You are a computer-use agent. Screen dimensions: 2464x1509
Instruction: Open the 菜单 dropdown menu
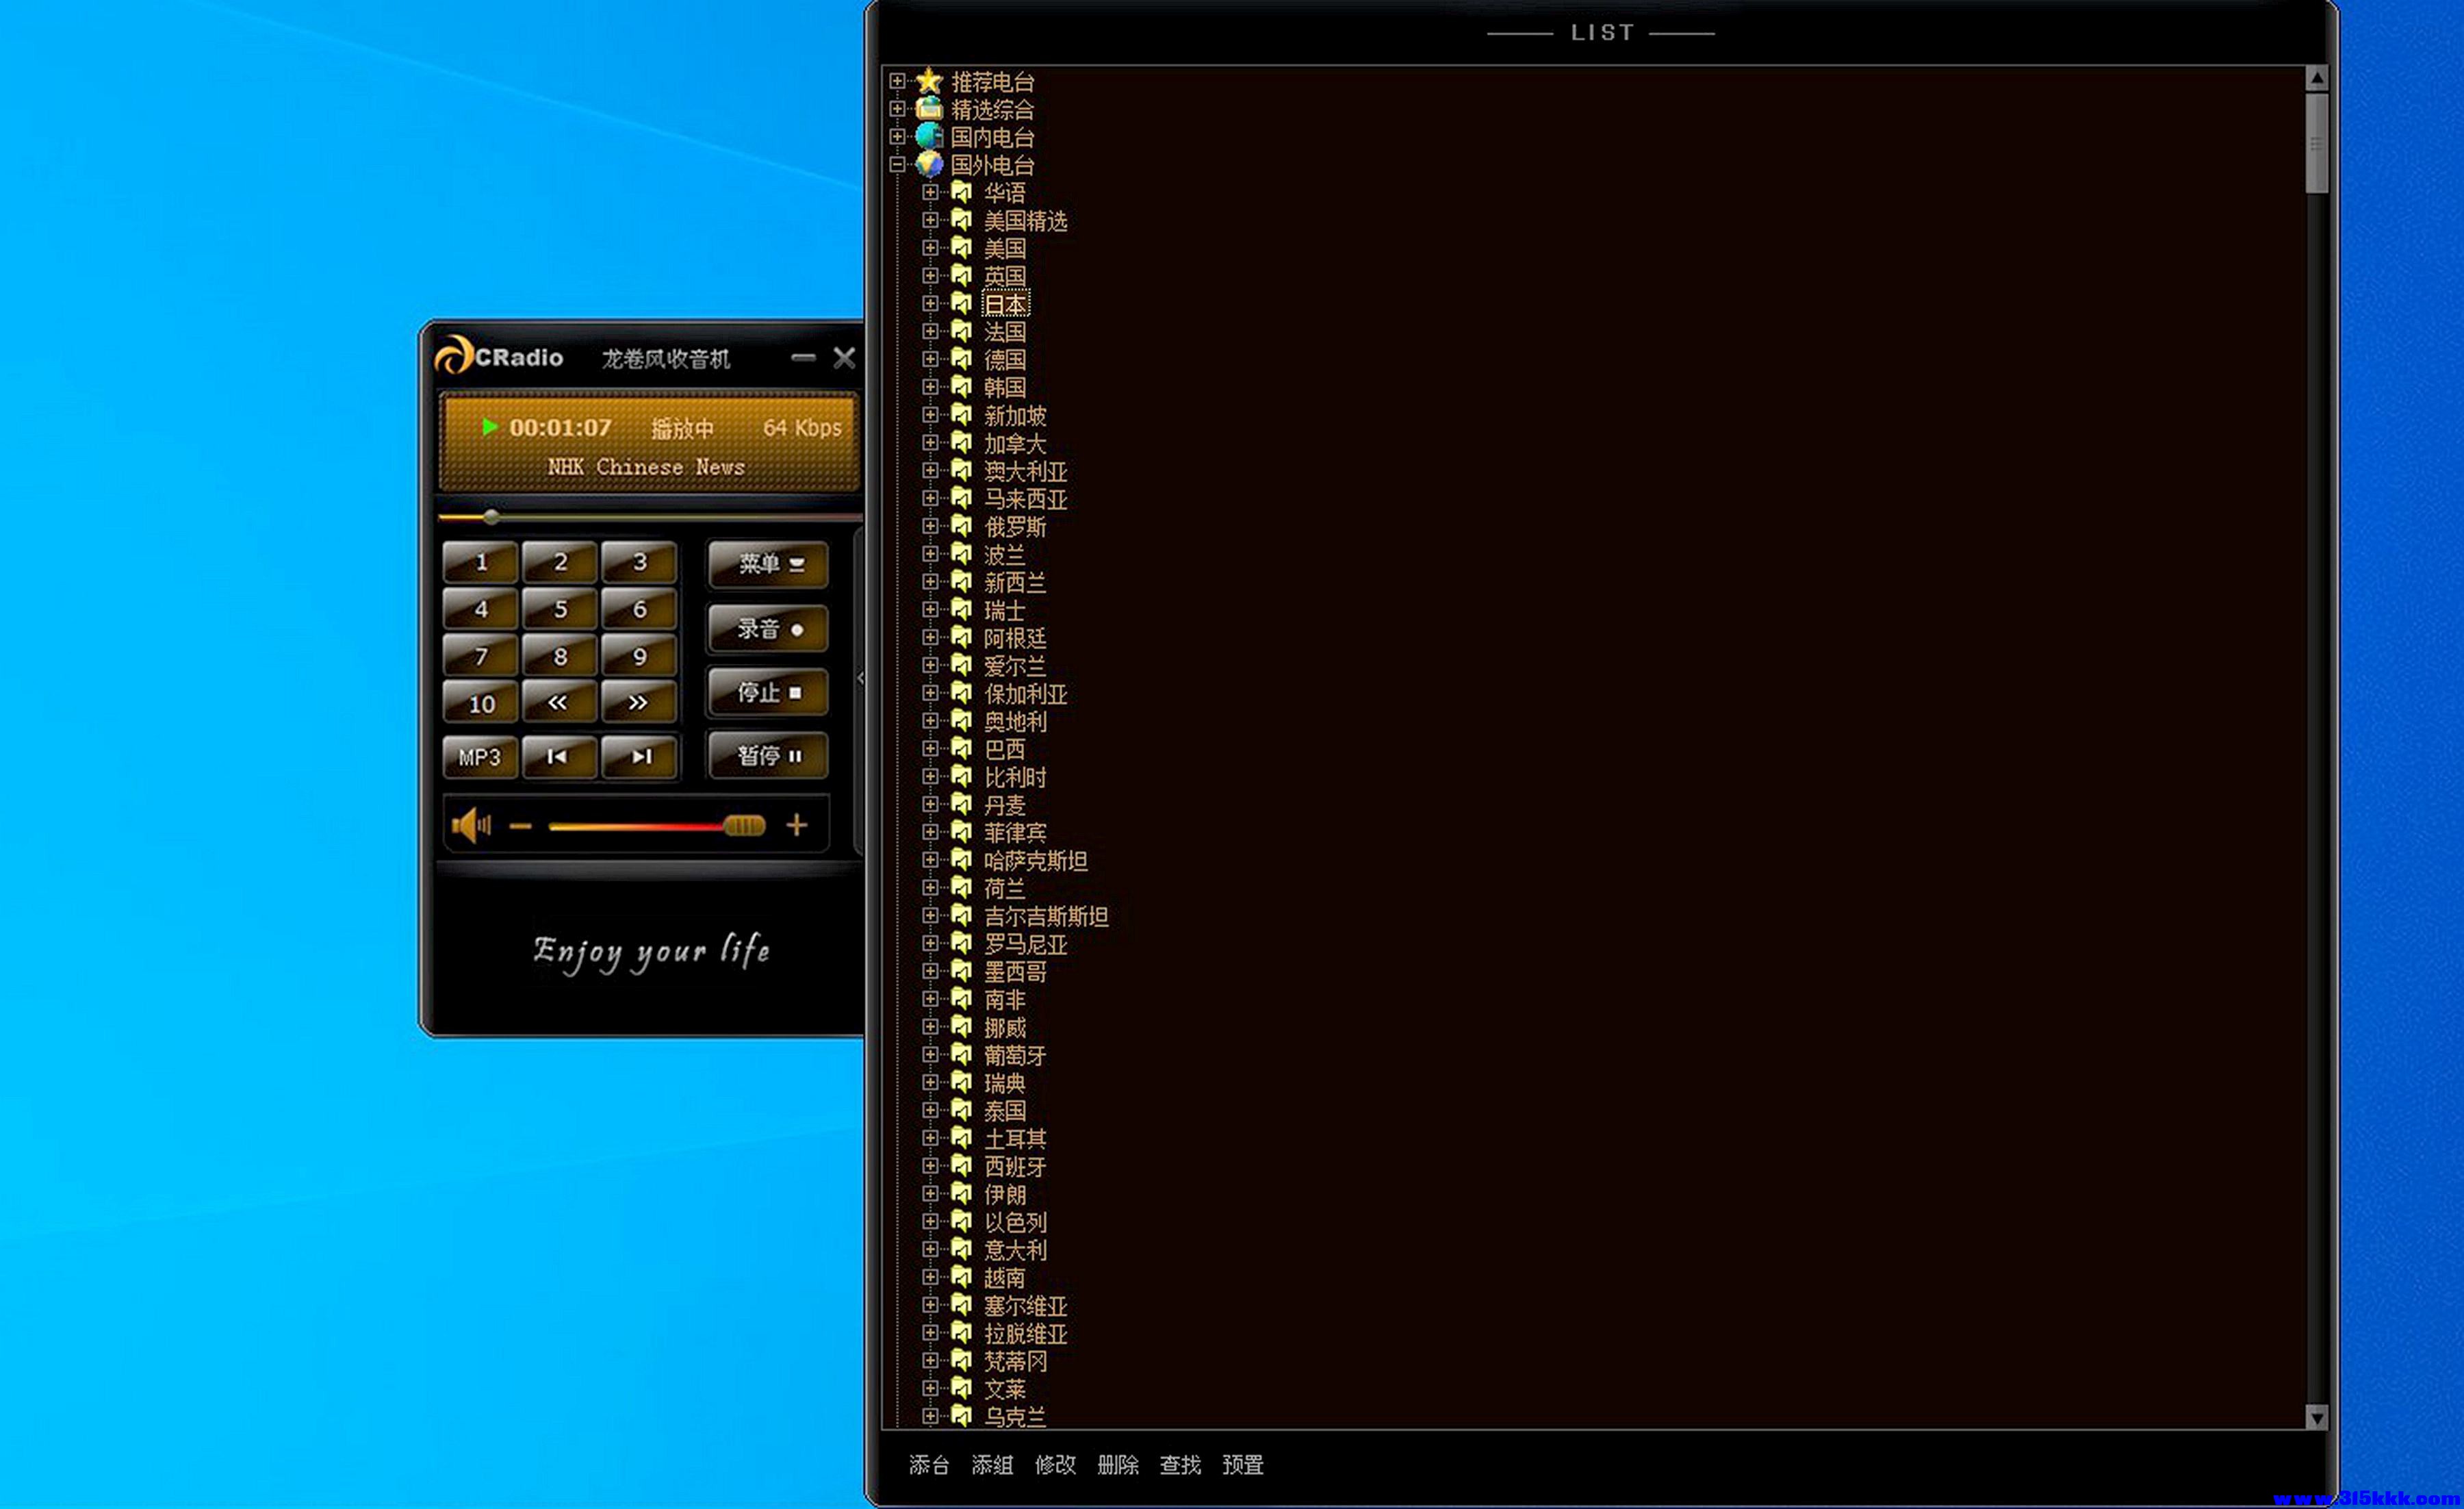[x=768, y=564]
